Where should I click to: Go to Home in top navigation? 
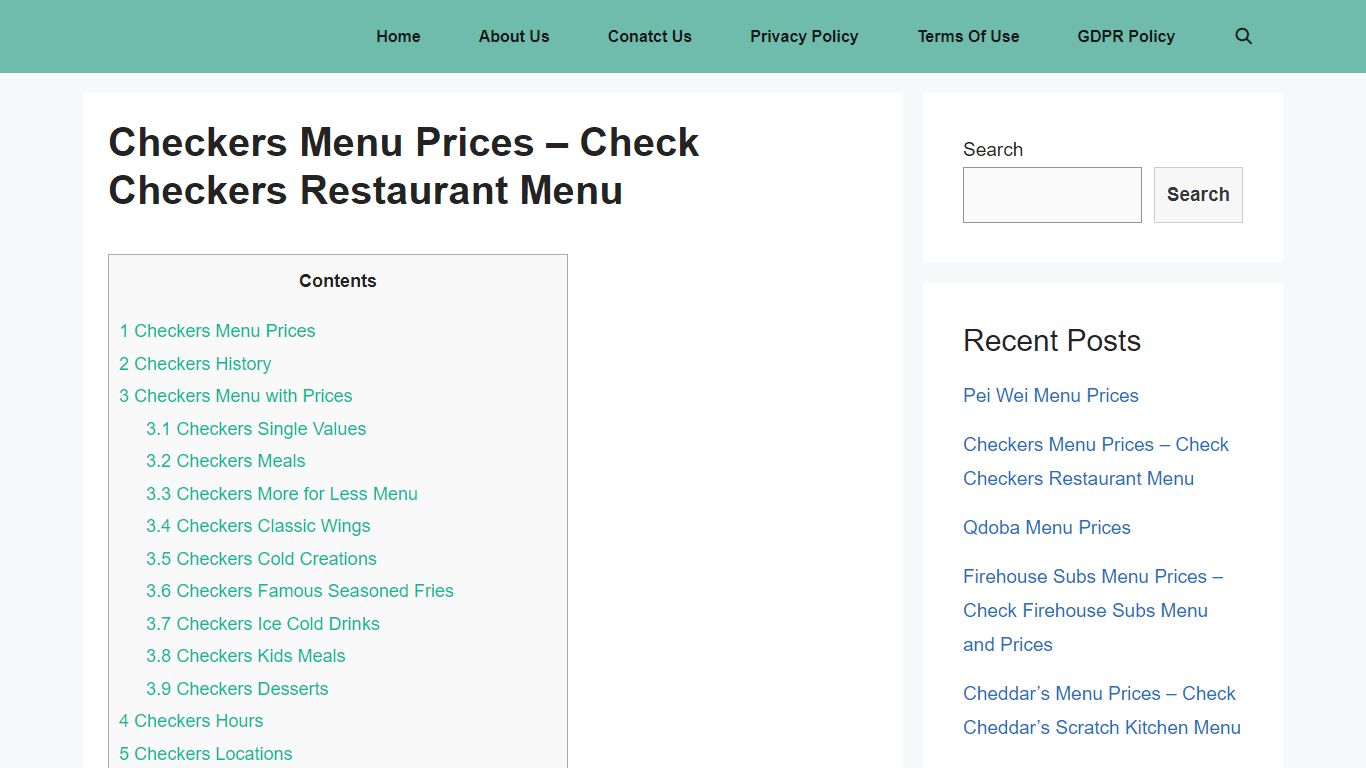[x=398, y=36]
